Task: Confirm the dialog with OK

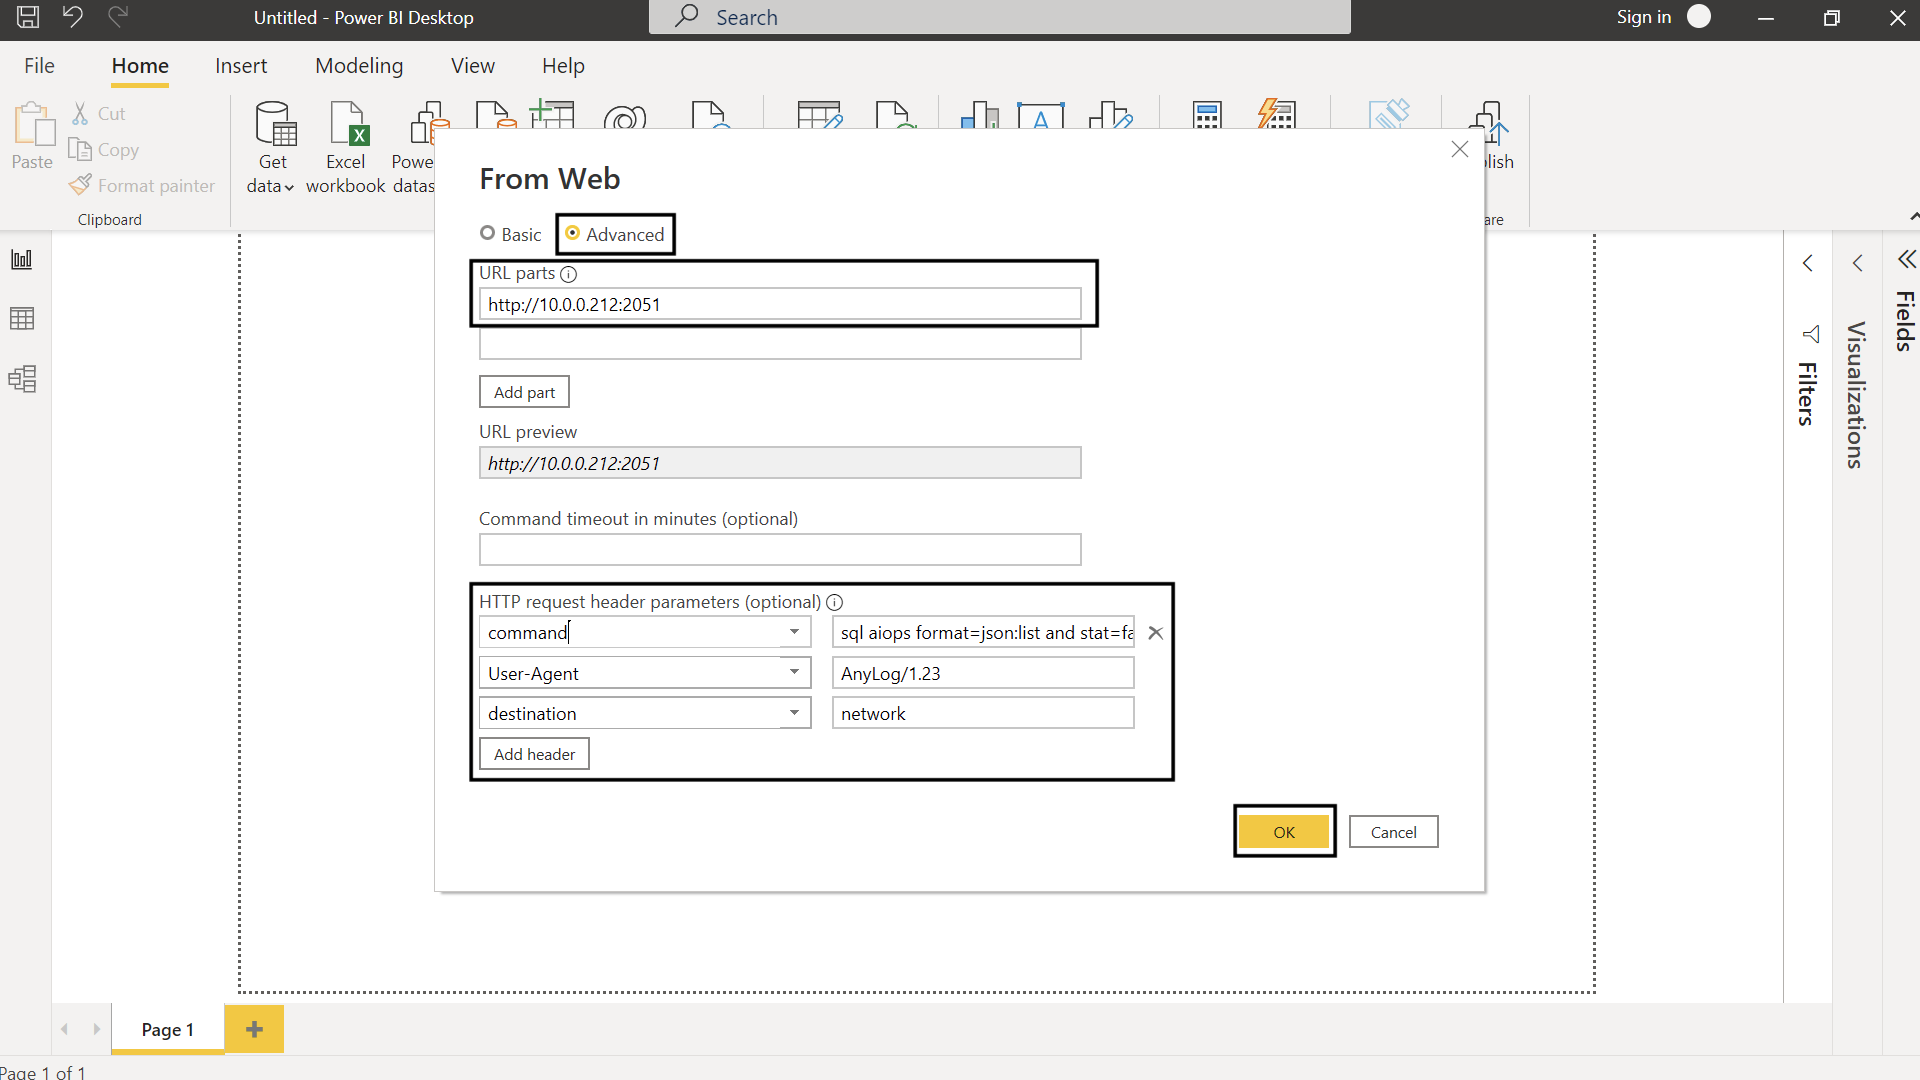Action: pos(1284,832)
